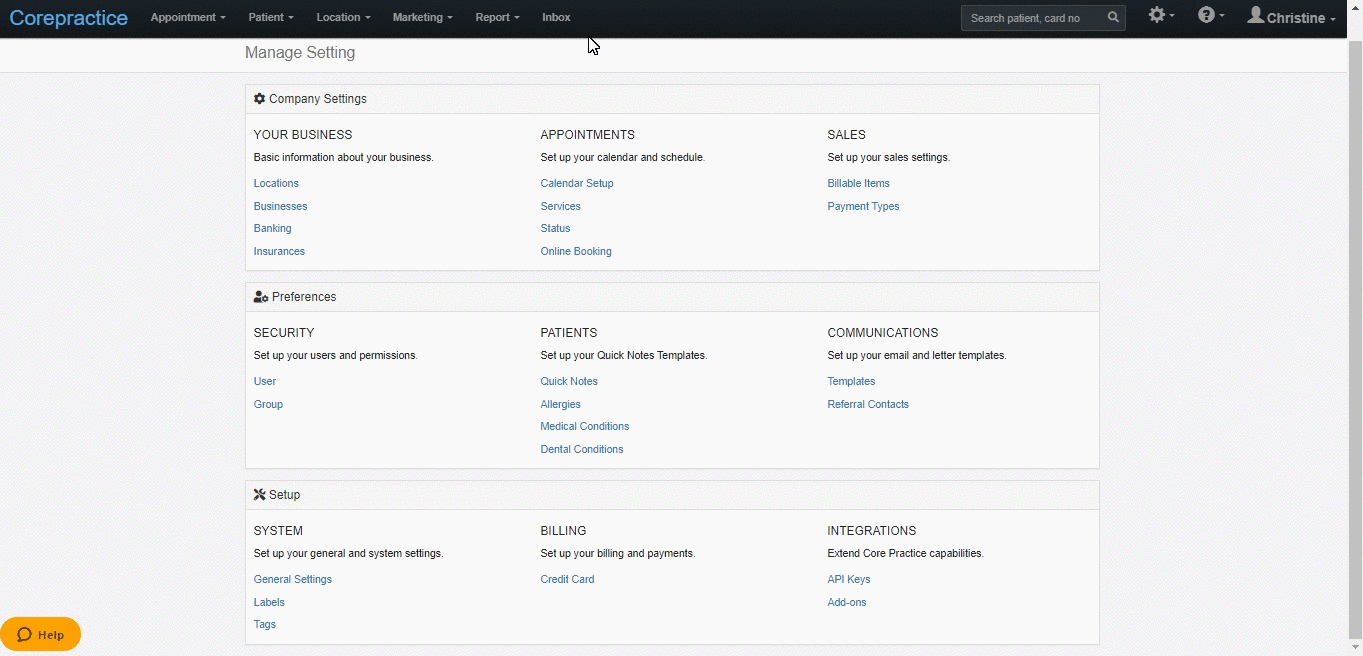
Task: Expand the Marketing dropdown menu
Action: coord(422,17)
